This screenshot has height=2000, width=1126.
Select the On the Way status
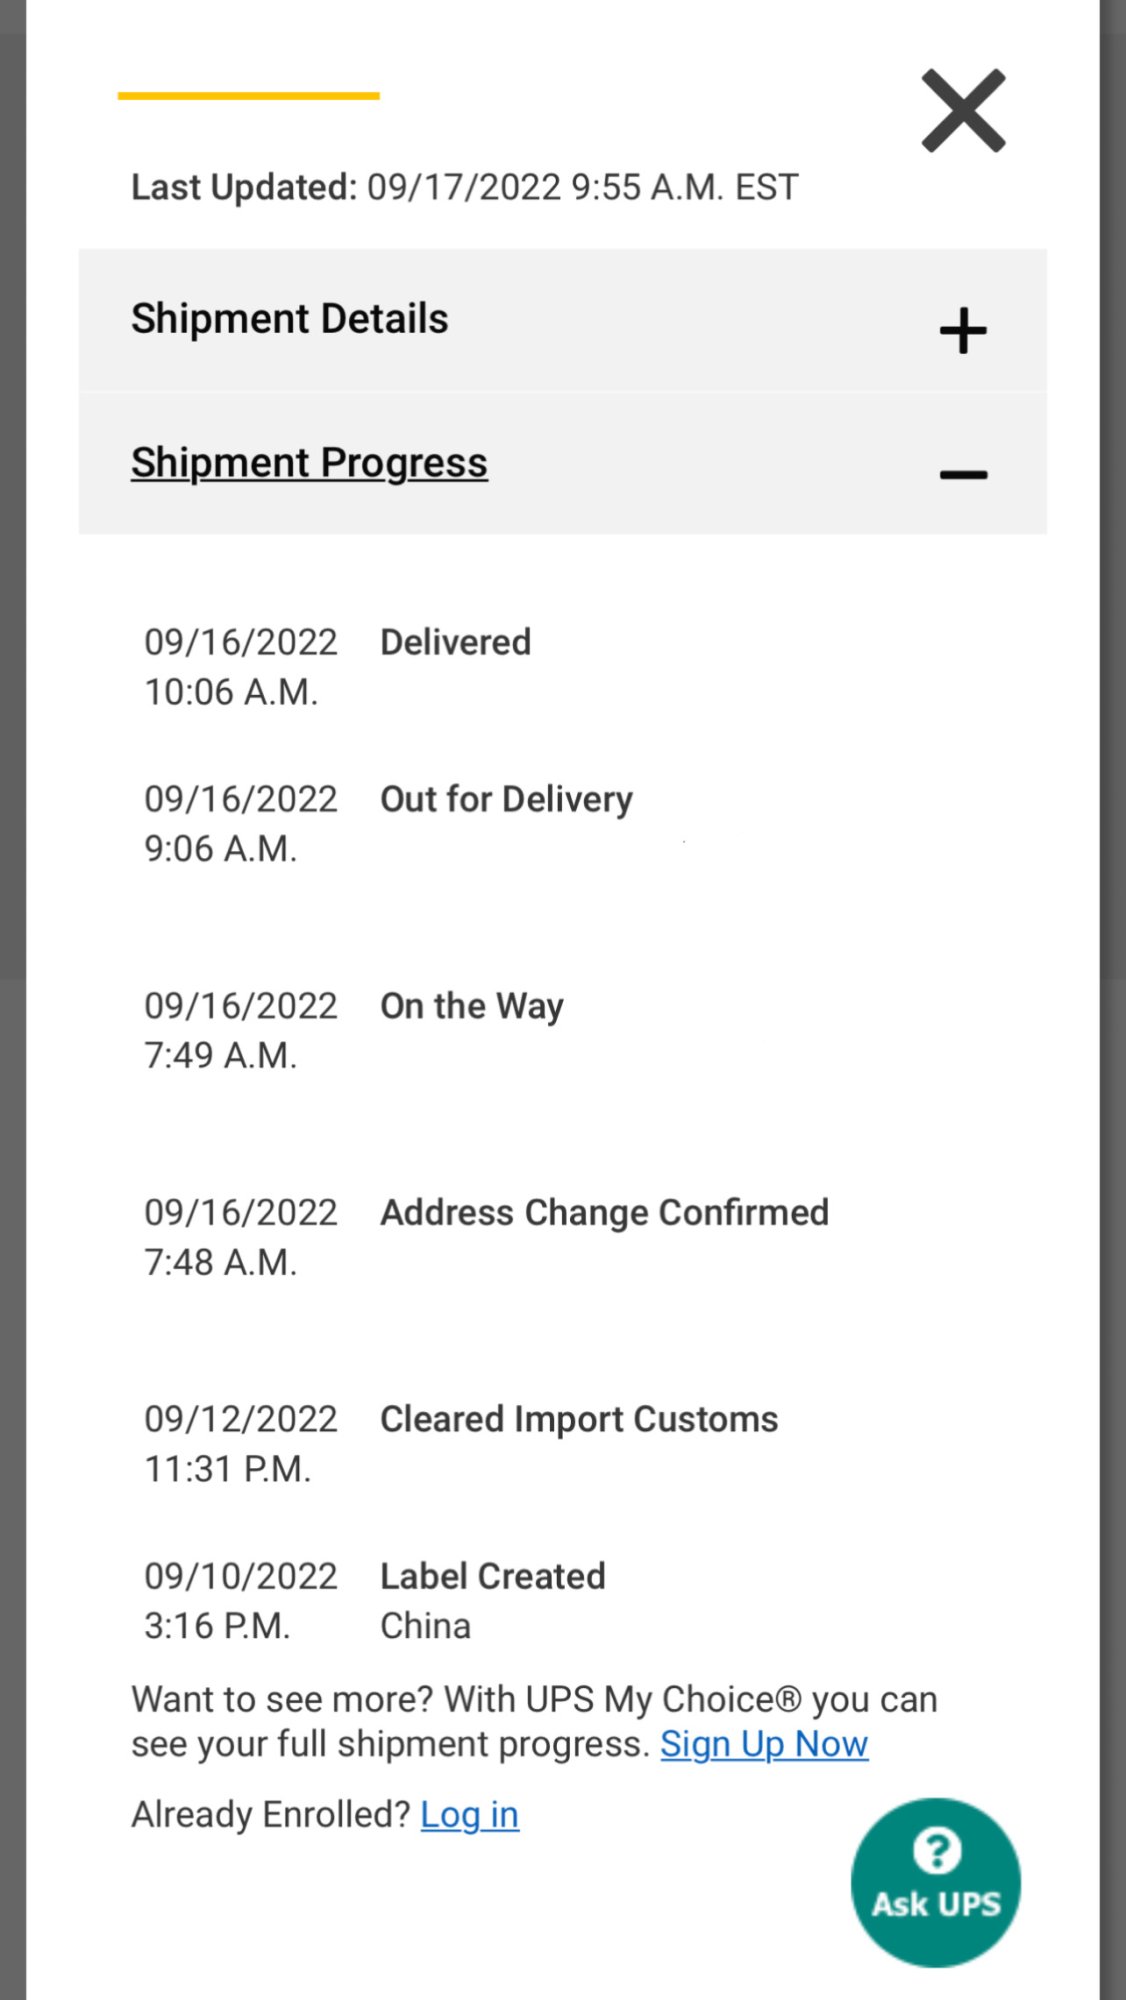point(472,1006)
